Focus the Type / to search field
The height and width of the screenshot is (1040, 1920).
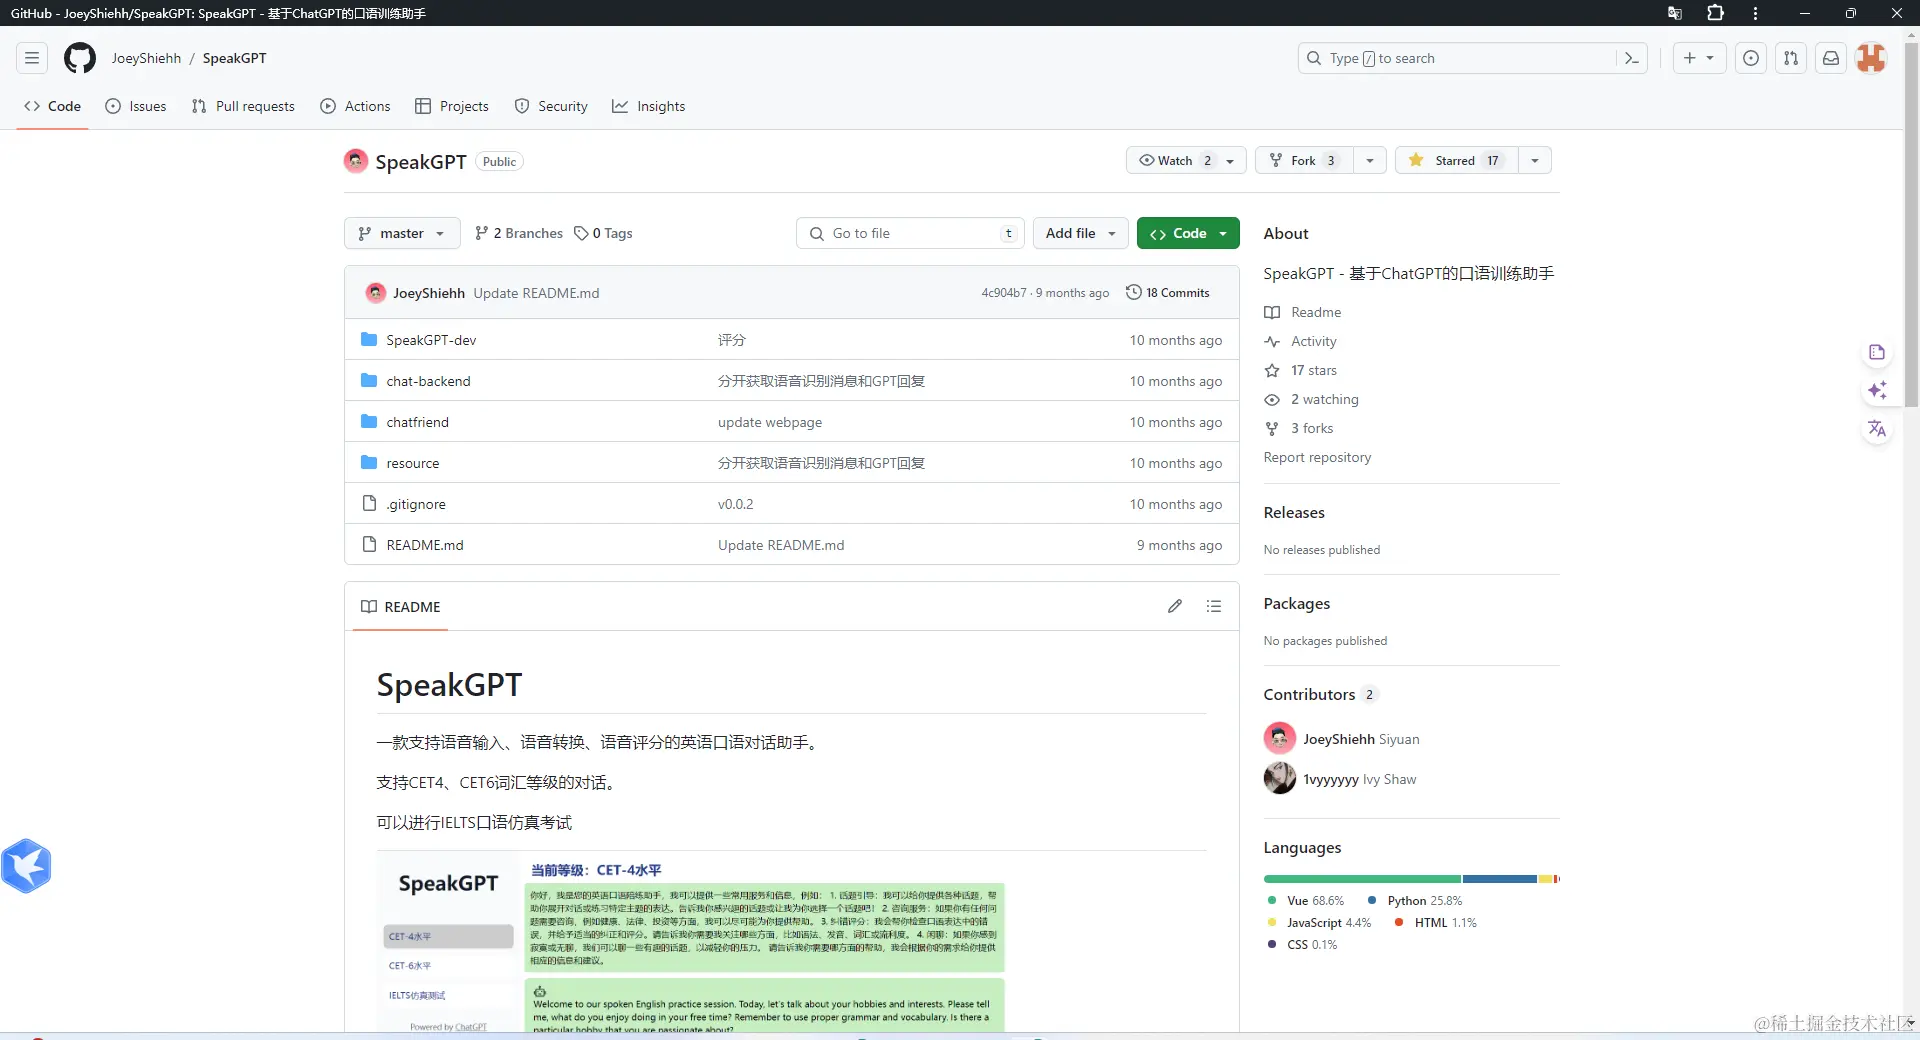1472,58
